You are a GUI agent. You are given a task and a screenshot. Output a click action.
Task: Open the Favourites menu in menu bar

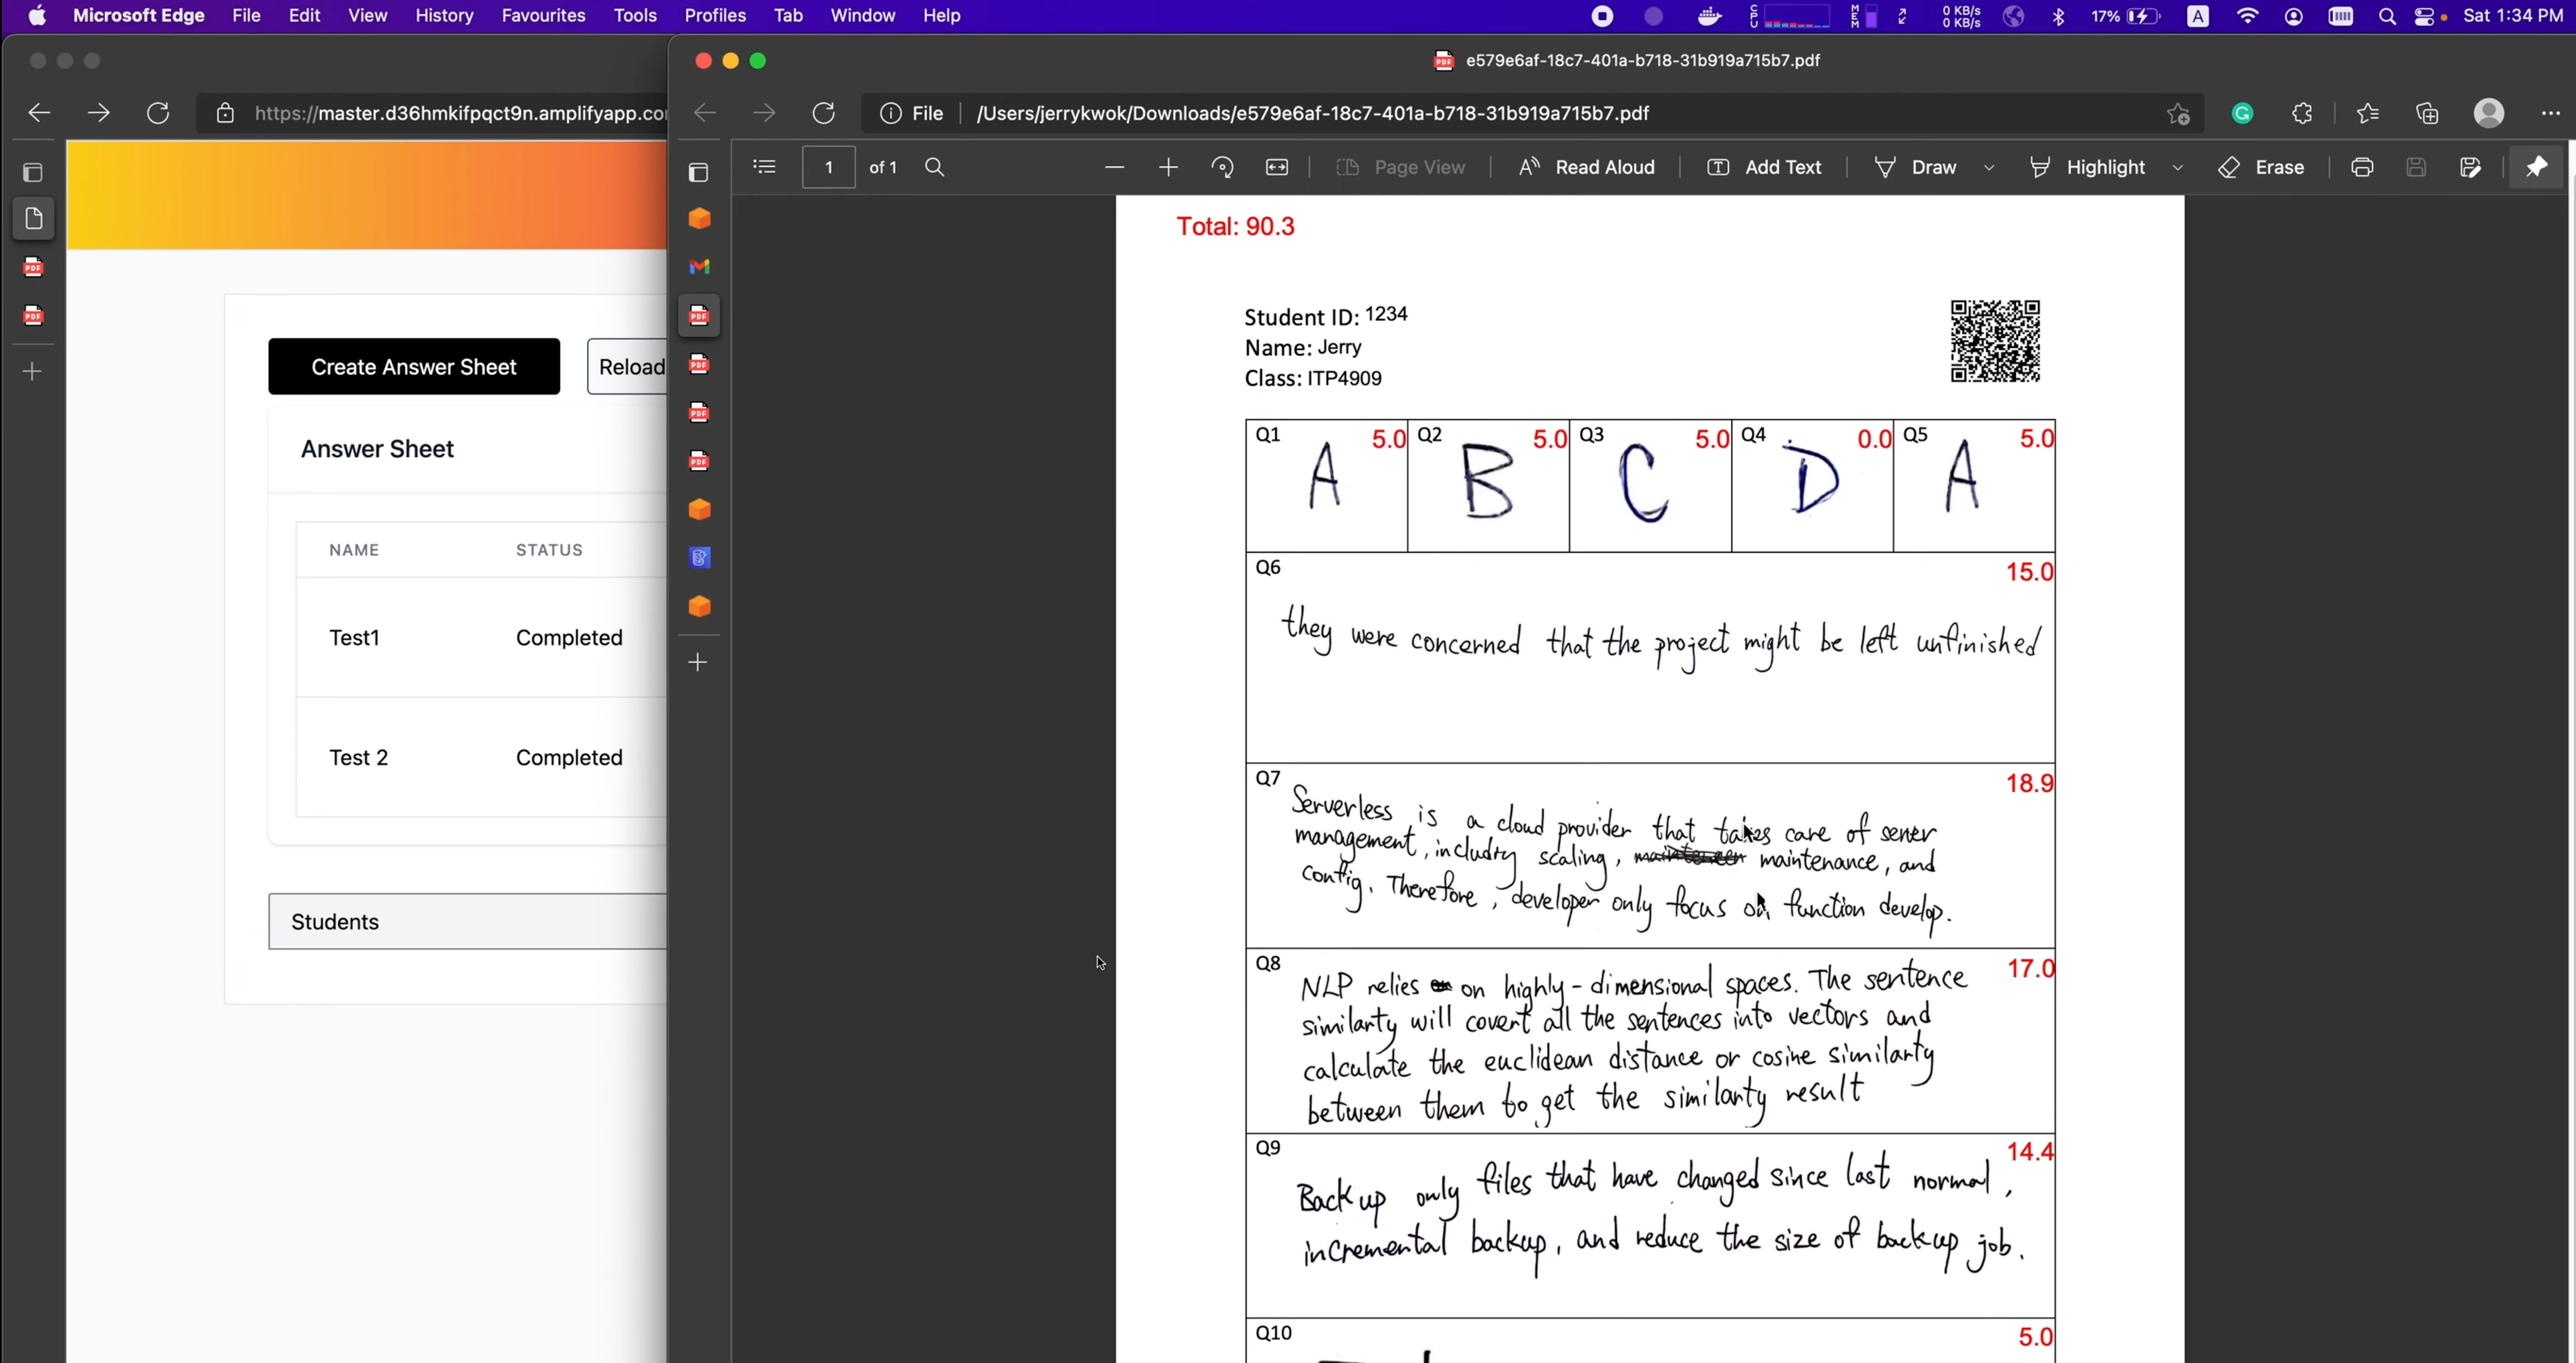point(543,16)
